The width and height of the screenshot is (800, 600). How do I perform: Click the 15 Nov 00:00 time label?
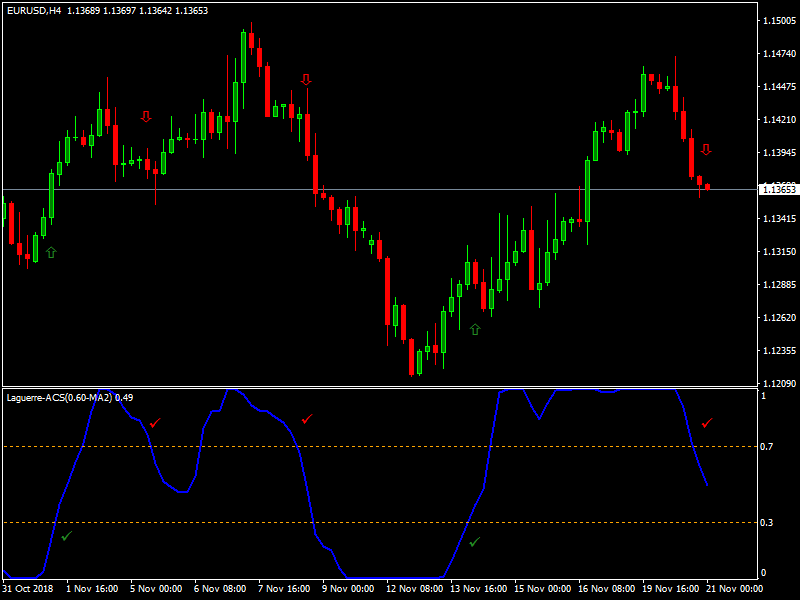(542, 589)
